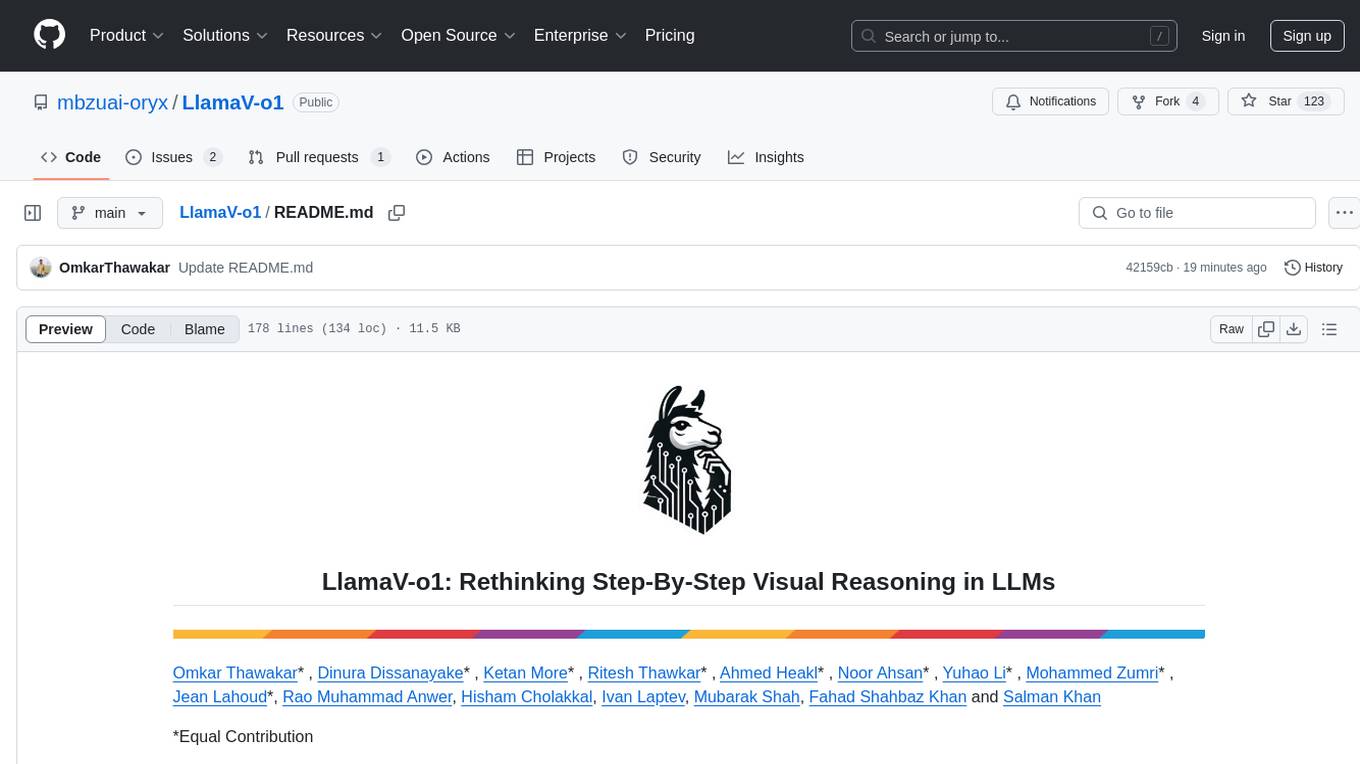This screenshot has height=764, width=1360.
Task: Open commit hash 42159cb
Action: point(1149,267)
